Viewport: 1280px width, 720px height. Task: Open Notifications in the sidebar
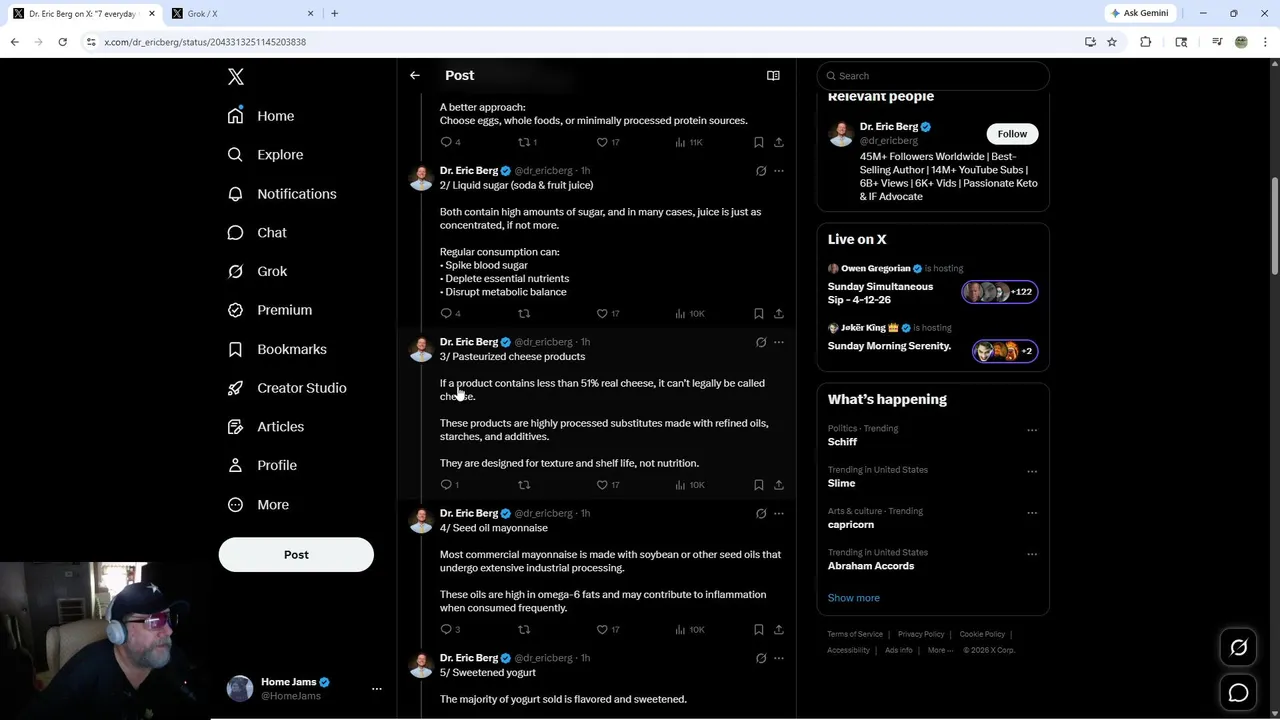tap(282, 194)
